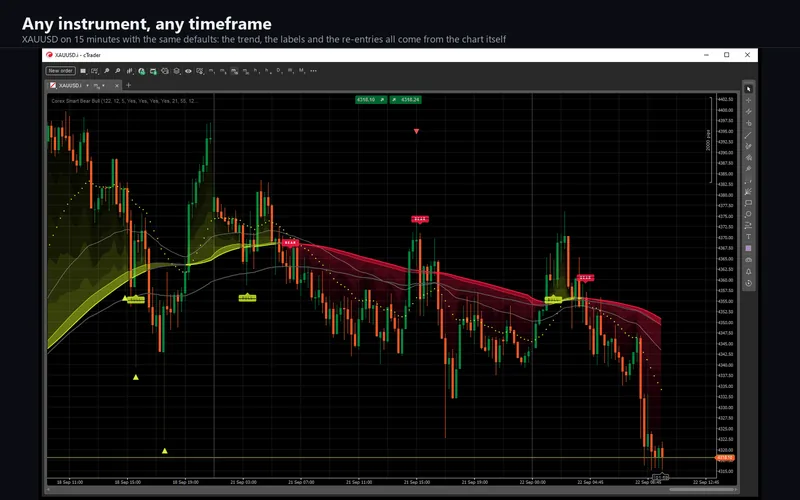Select the cursor pointer tool in right sidebar
The image size is (800, 500).
pyautogui.click(x=748, y=89)
